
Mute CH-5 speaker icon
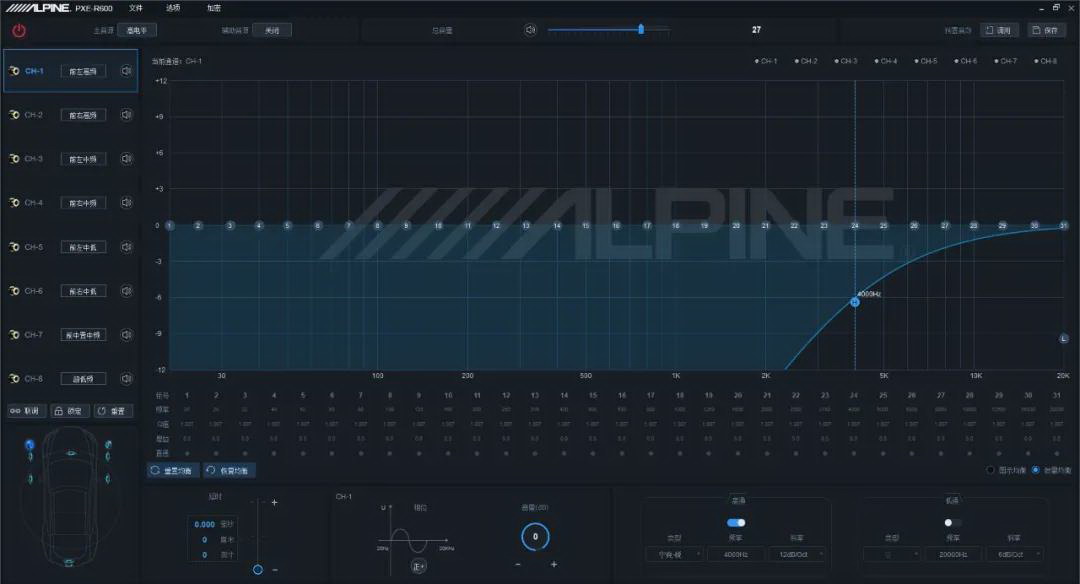pyautogui.click(x=127, y=247)
